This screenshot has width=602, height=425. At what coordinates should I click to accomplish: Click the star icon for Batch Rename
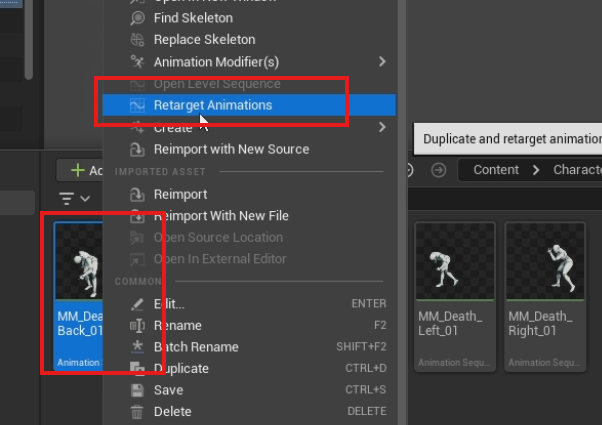pos(137,347)
